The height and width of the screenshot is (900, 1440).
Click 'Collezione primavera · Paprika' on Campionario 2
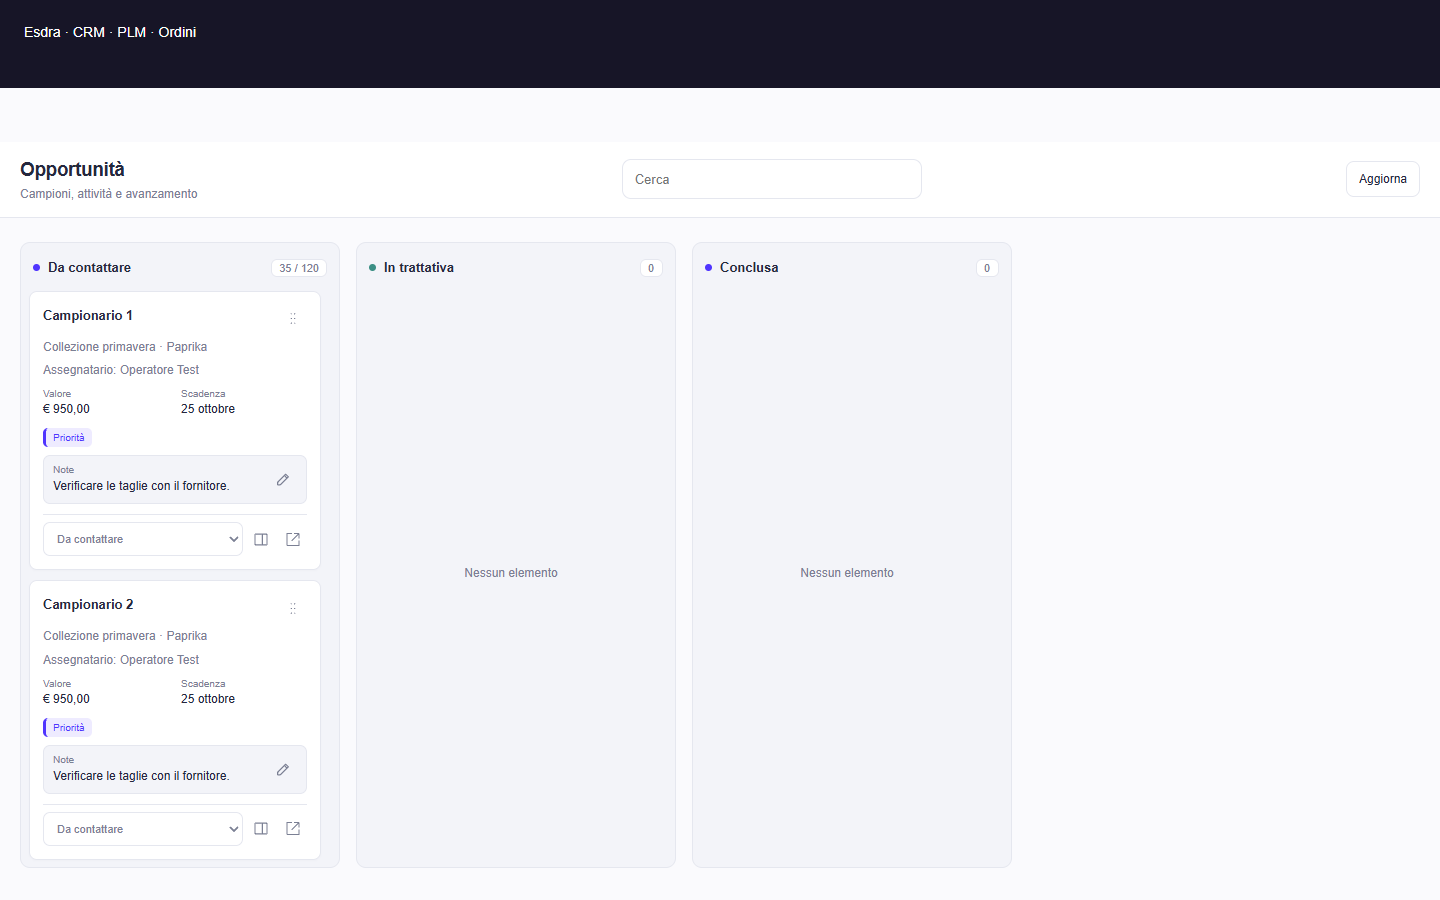125,636
